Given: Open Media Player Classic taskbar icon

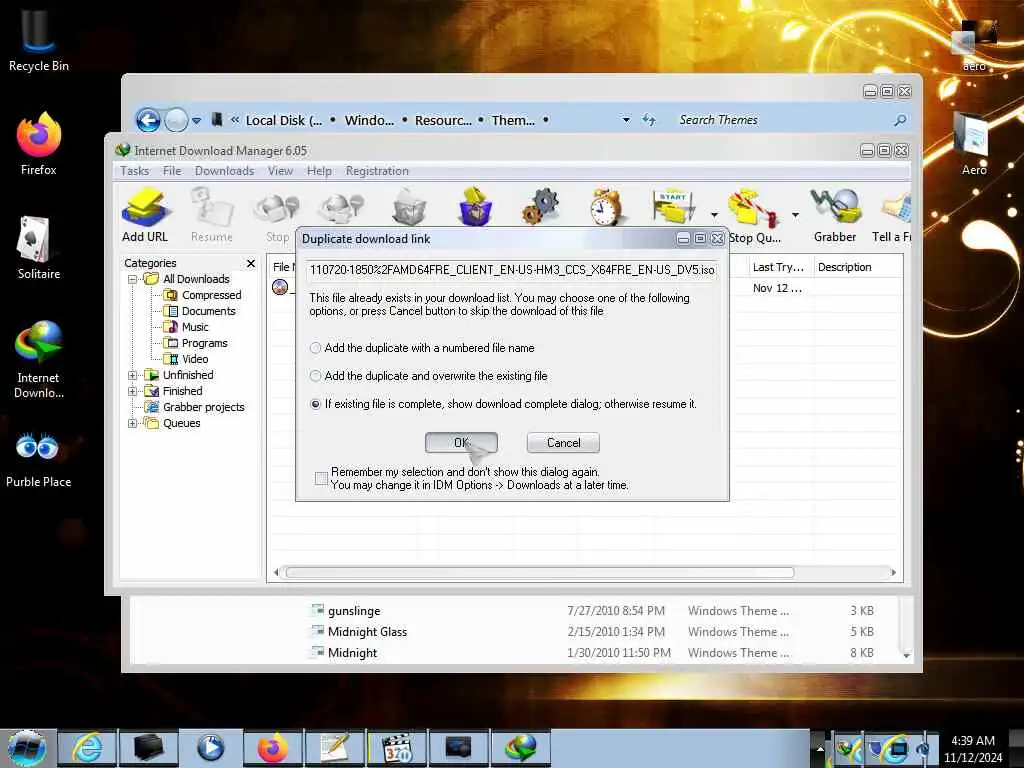Looking at the screenshot, I should pyautogui.click(x=396, y=748).
